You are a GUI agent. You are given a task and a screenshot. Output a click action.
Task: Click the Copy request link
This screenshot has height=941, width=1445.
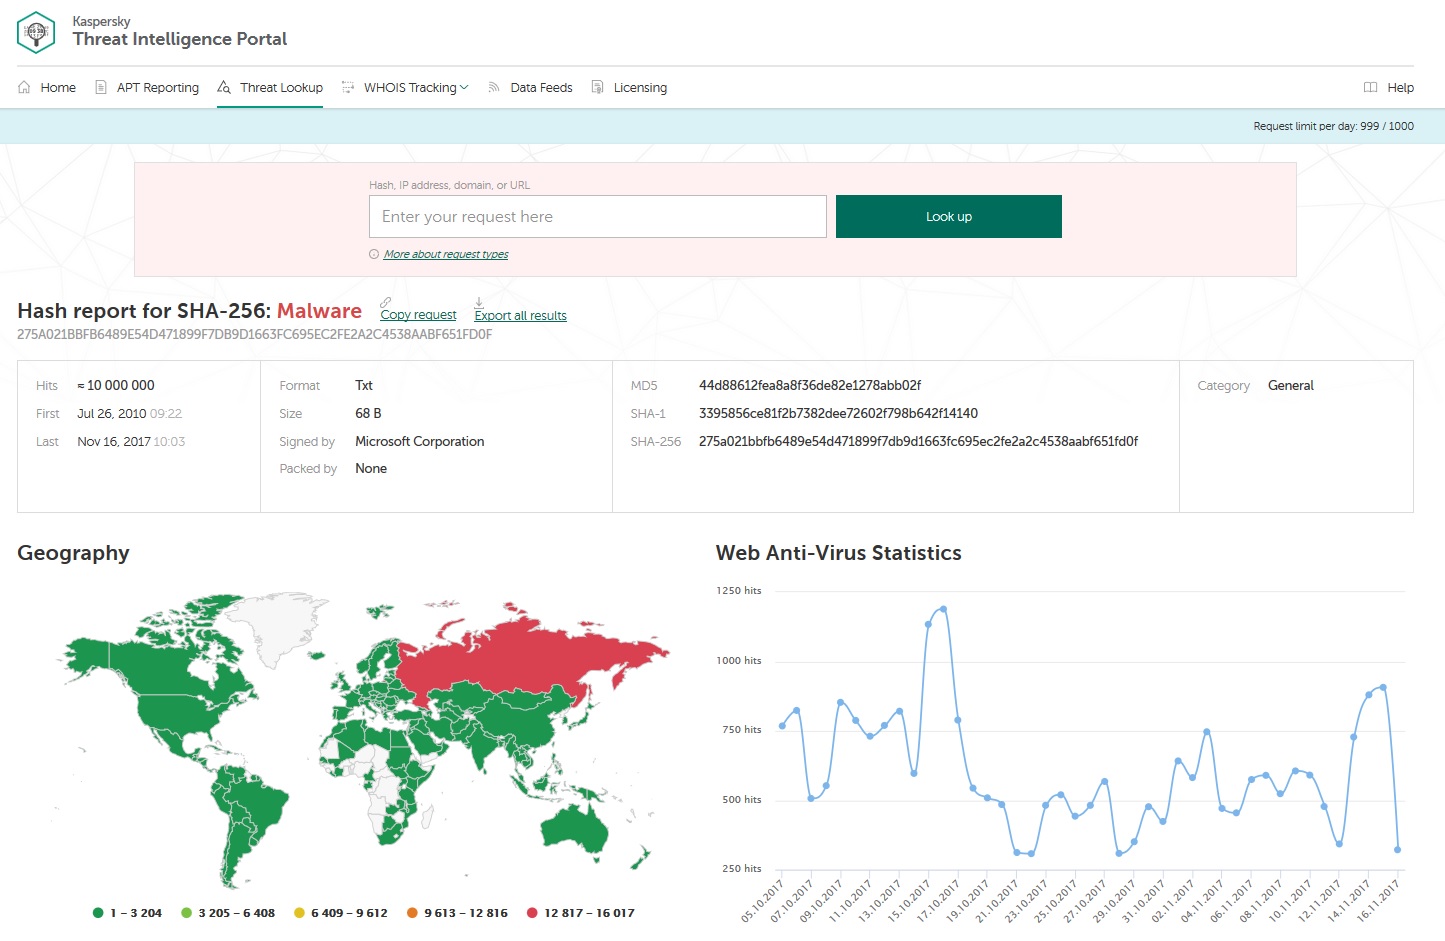tap(418, 315)
